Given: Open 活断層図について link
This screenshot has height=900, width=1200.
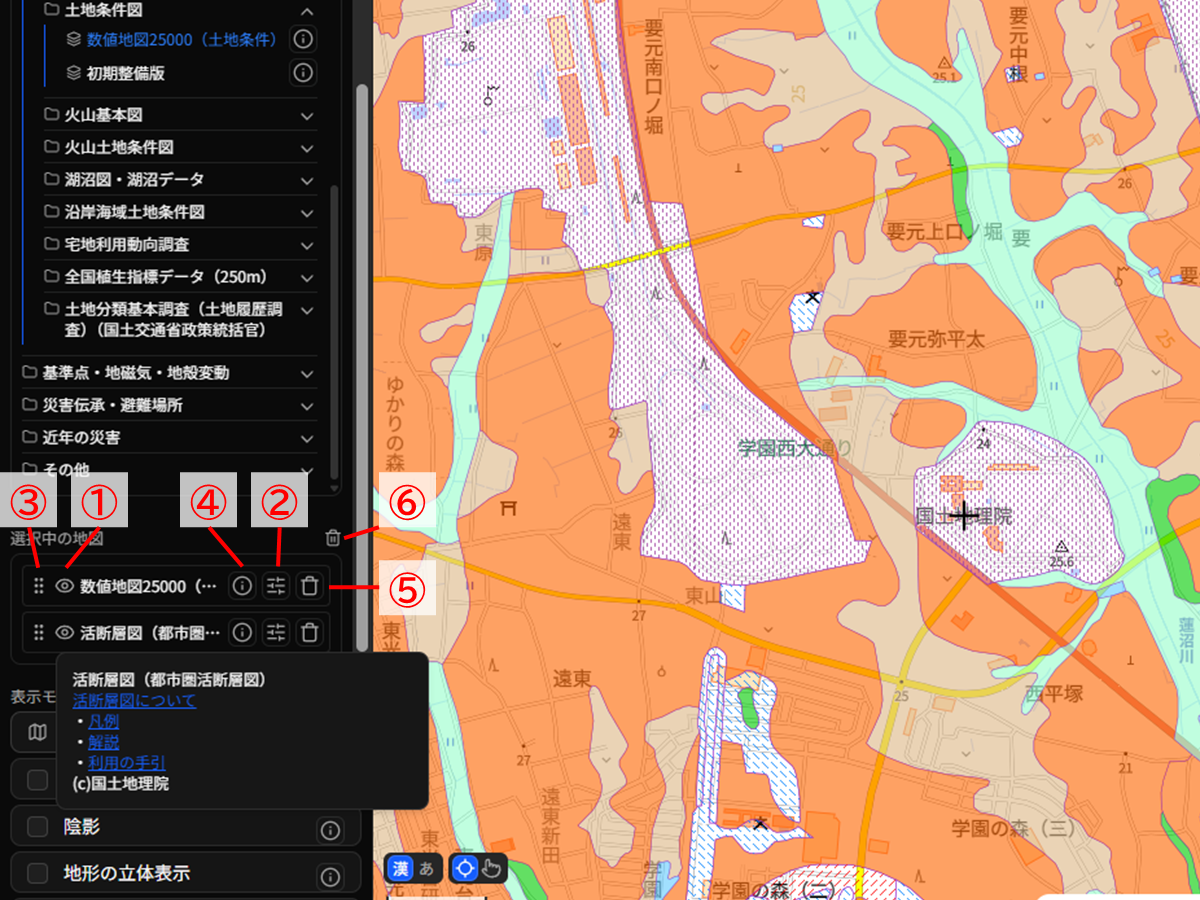Looking at the screenshot, I should click(134, 701).
